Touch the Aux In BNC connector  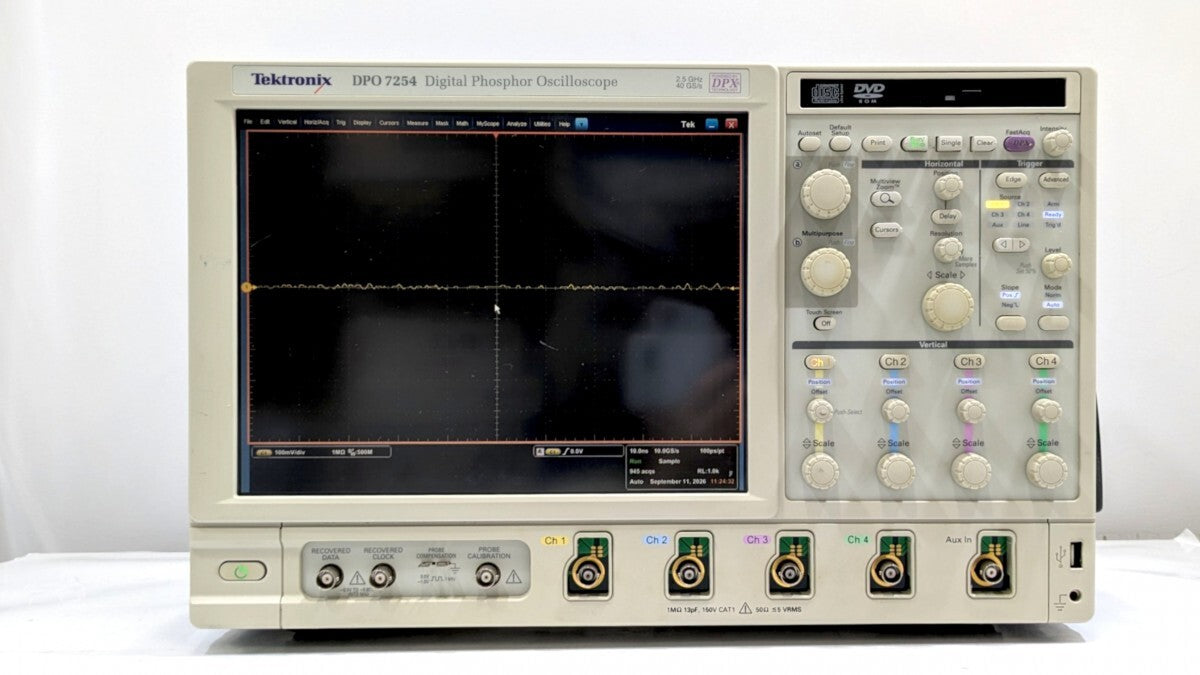click(988, 571)
